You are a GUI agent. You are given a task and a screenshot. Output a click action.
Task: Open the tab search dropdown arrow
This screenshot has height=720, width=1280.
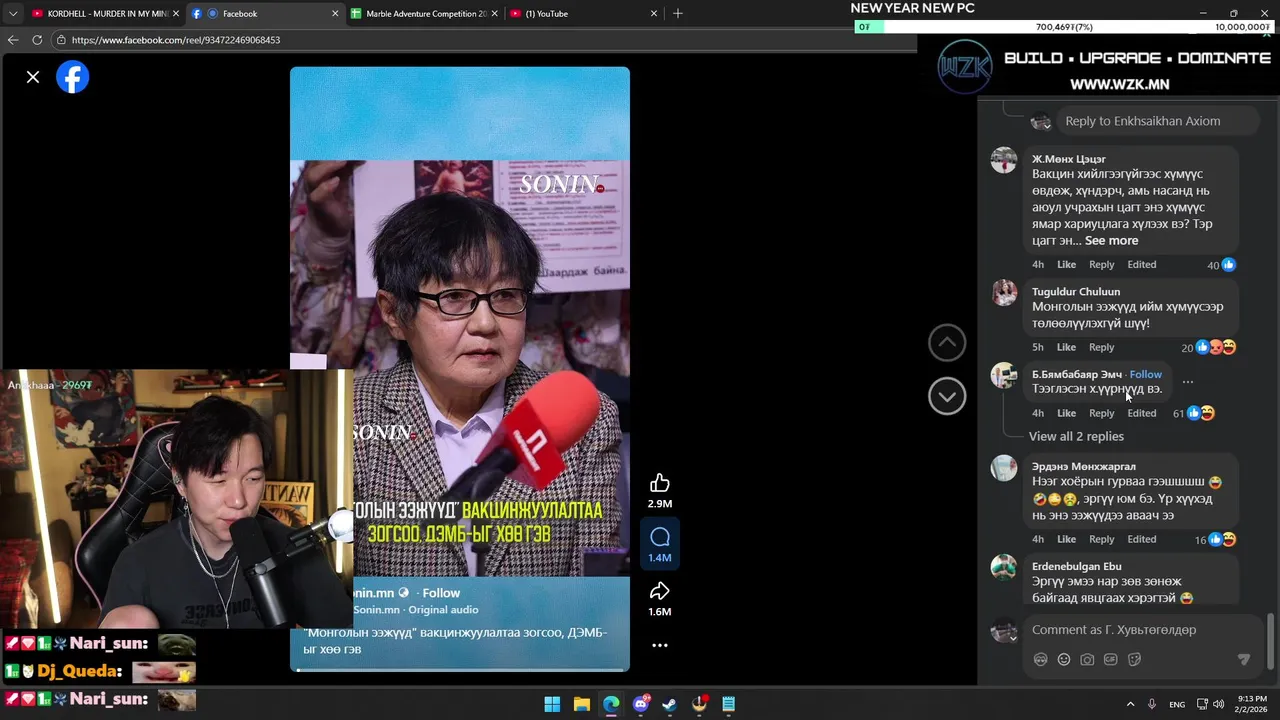tap(13, 13)
